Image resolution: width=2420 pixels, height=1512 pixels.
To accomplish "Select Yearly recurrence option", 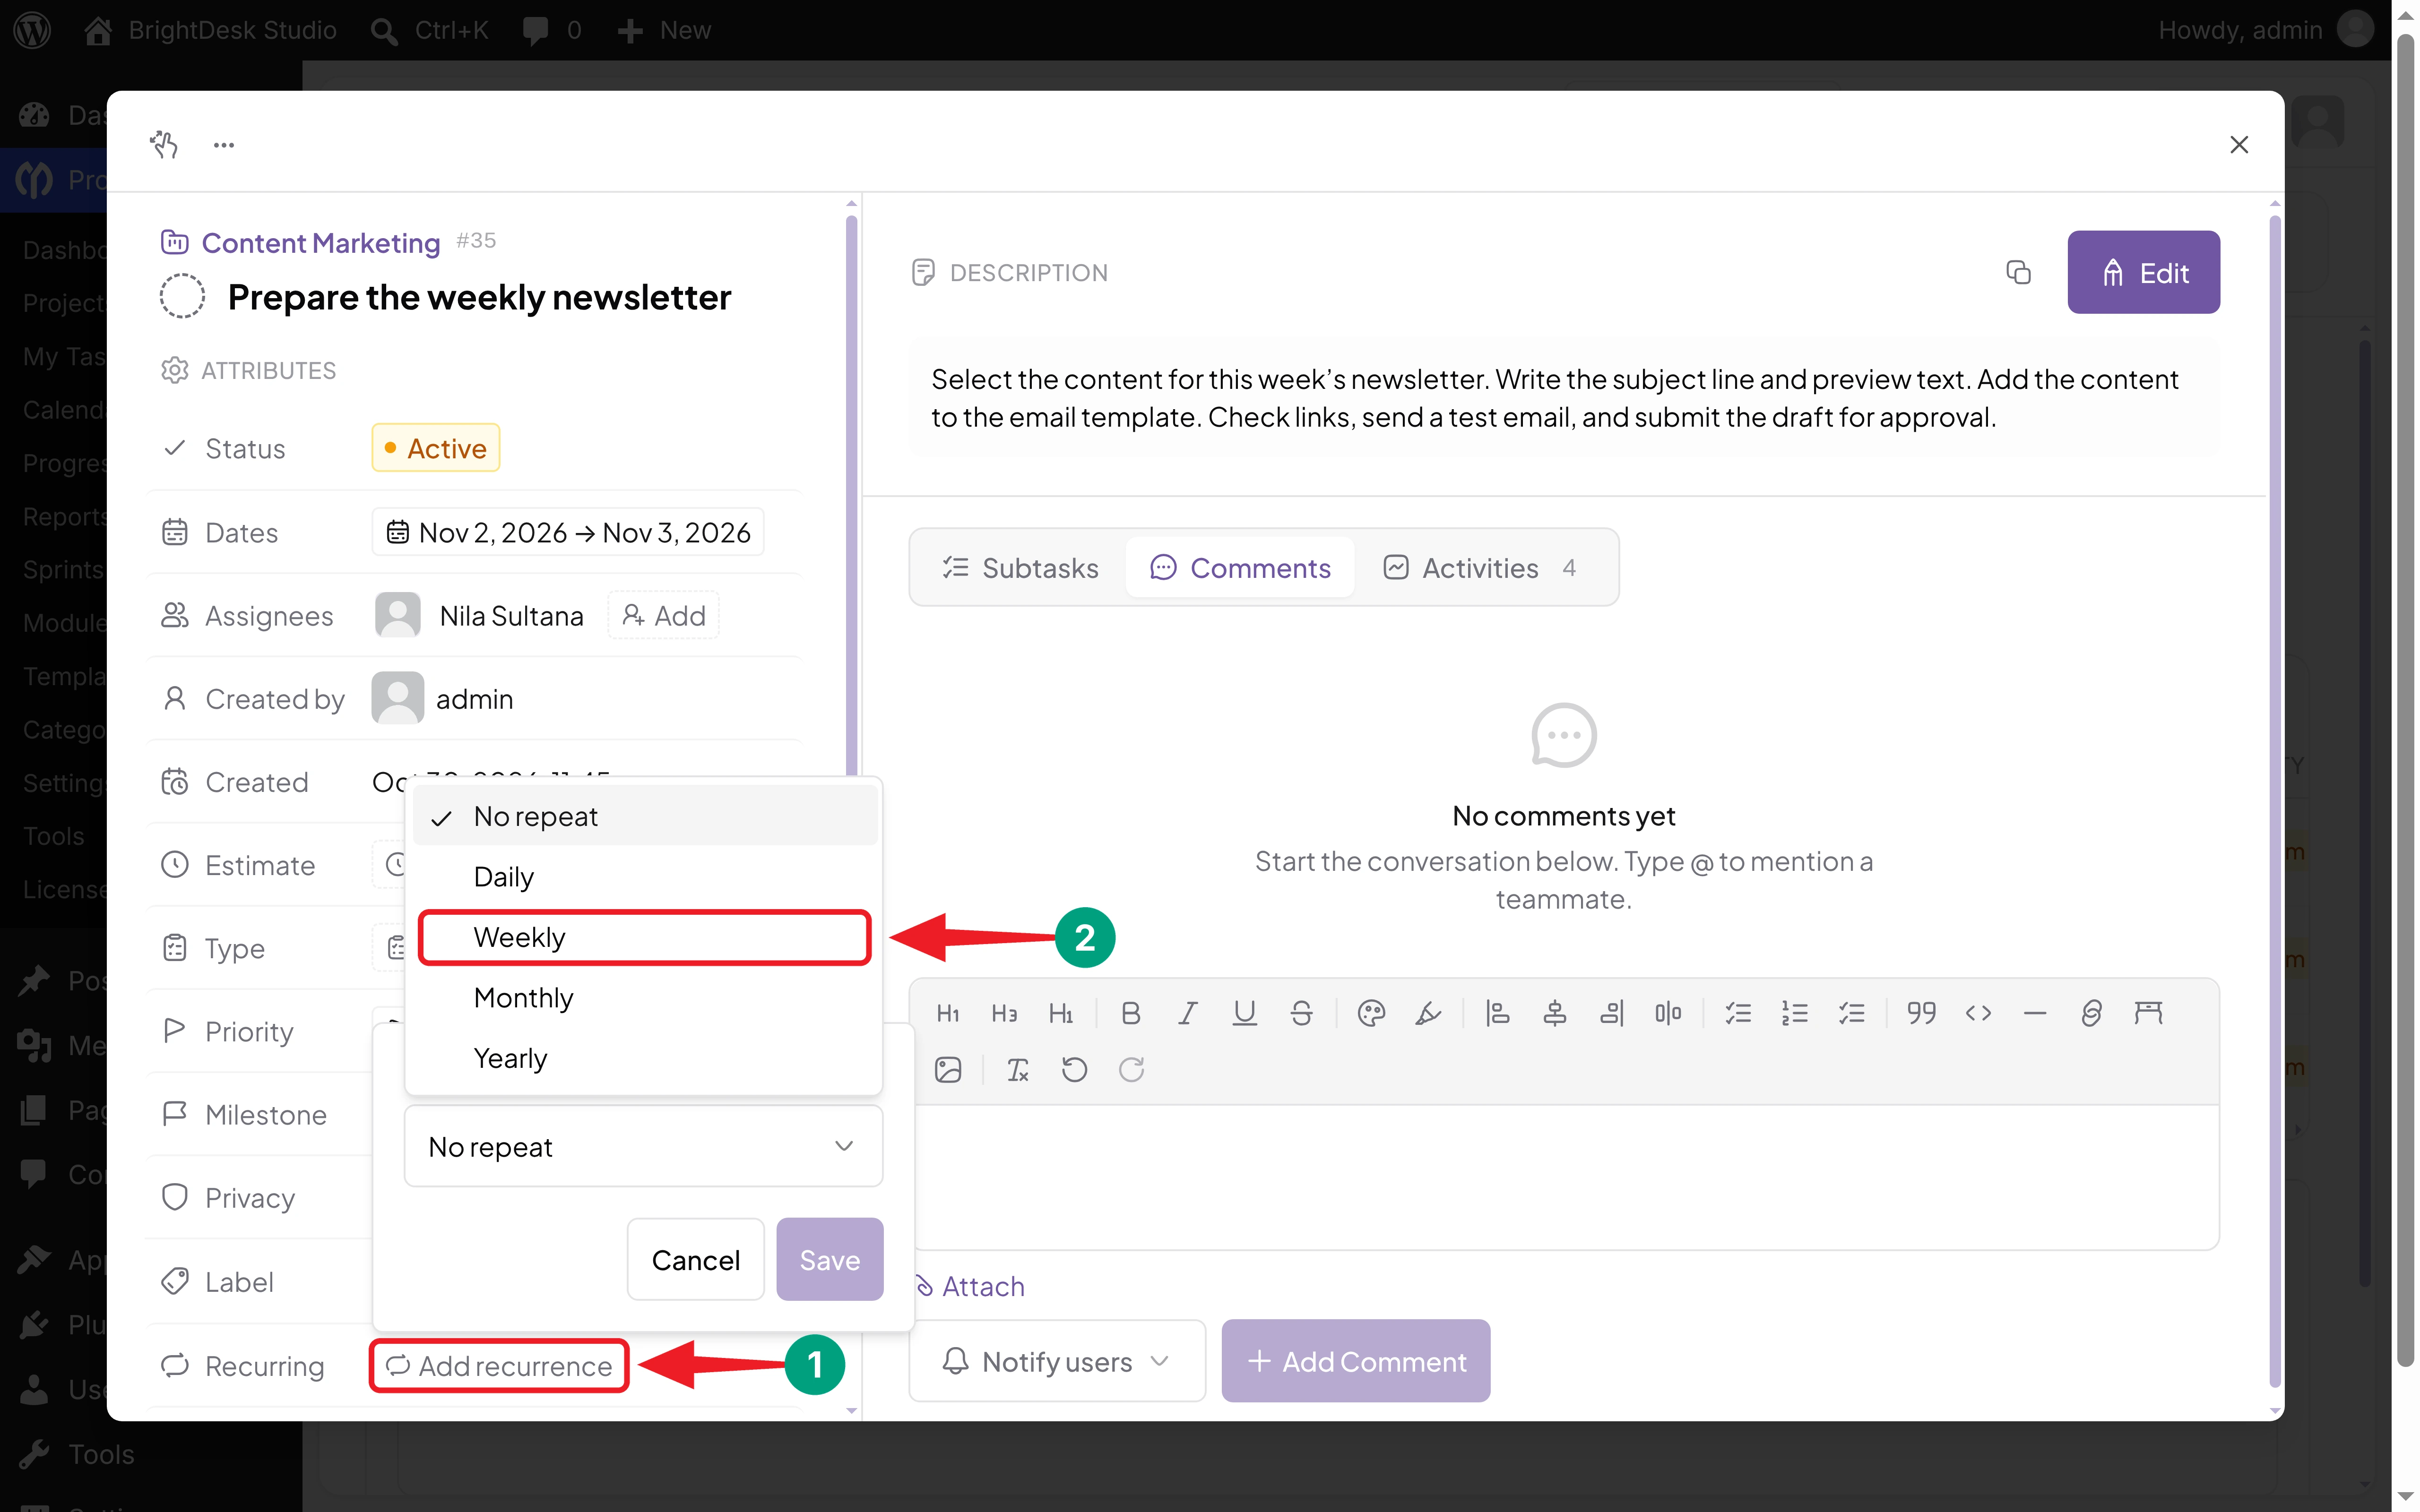I will (644, 1058).
